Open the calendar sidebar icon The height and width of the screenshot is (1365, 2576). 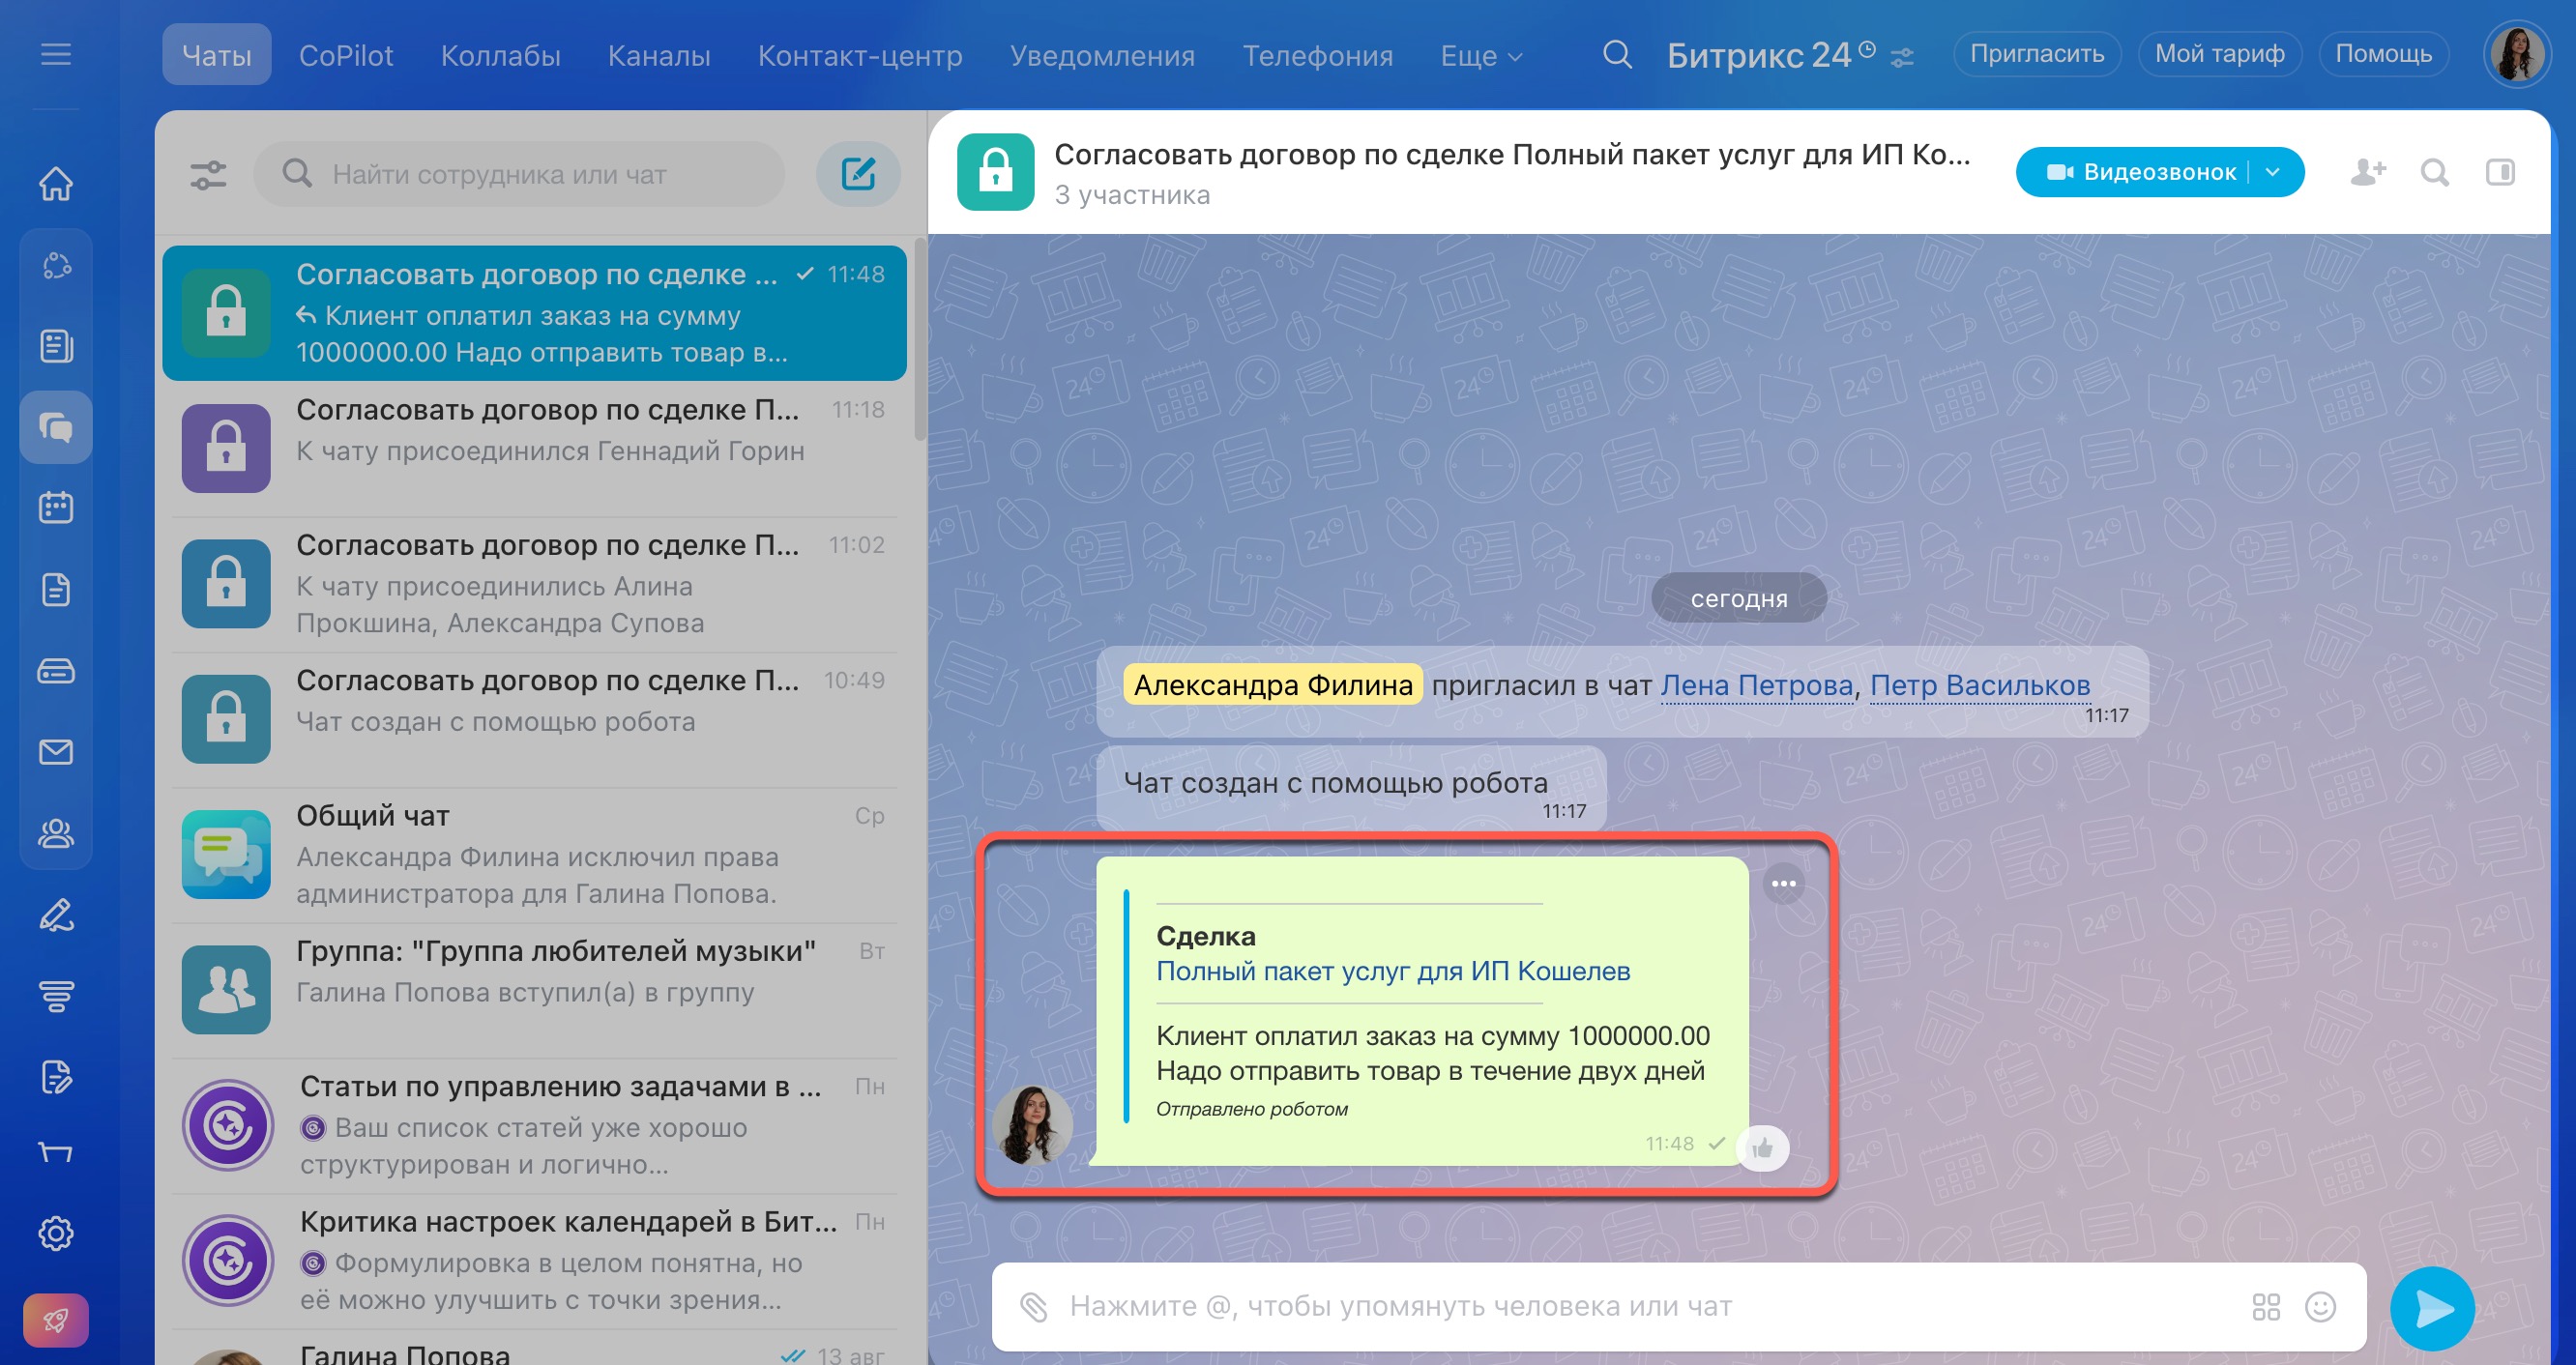tap(56, 508)
